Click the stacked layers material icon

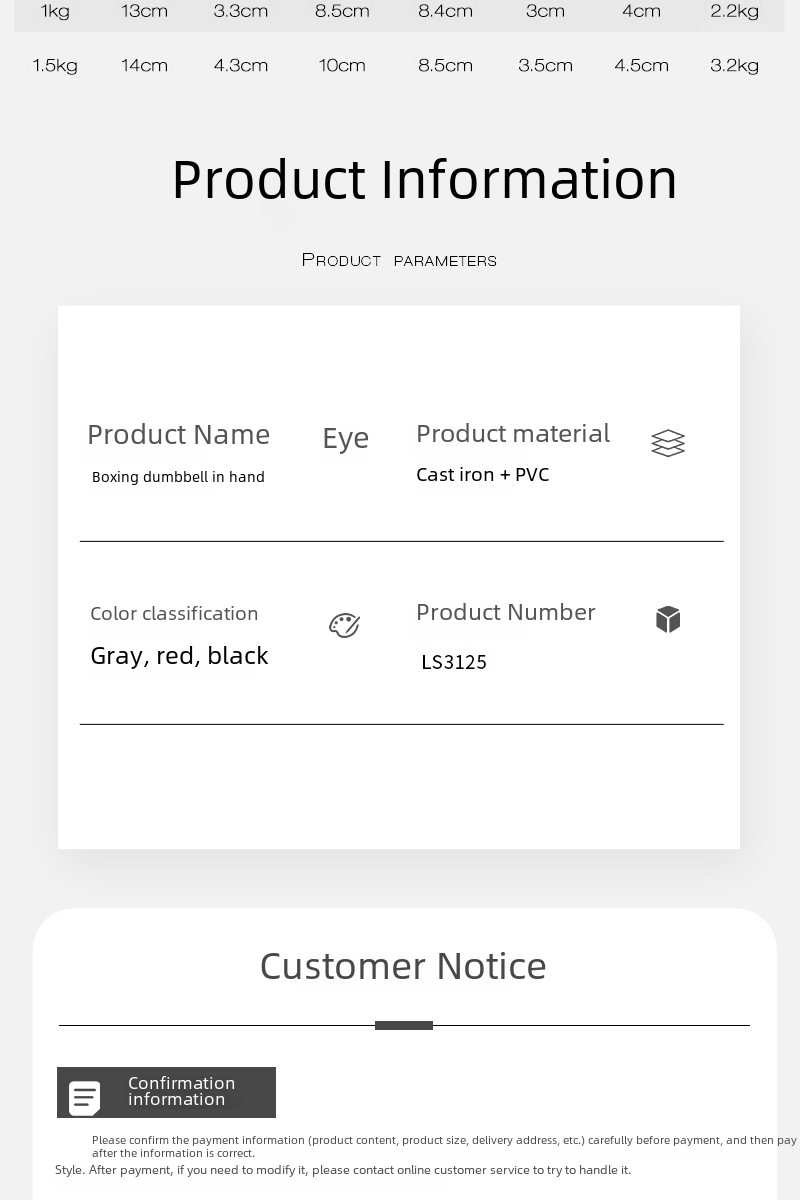pyautogui.click(x=668, y=443)
